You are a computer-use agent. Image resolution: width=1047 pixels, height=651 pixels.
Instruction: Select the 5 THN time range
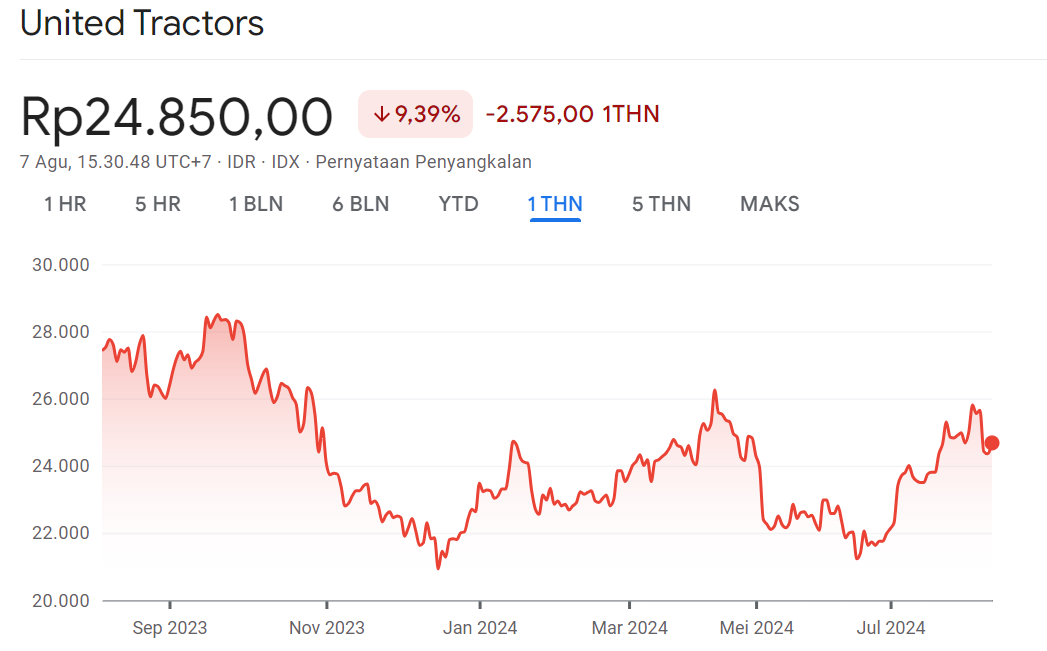click(x=661, y=204)
